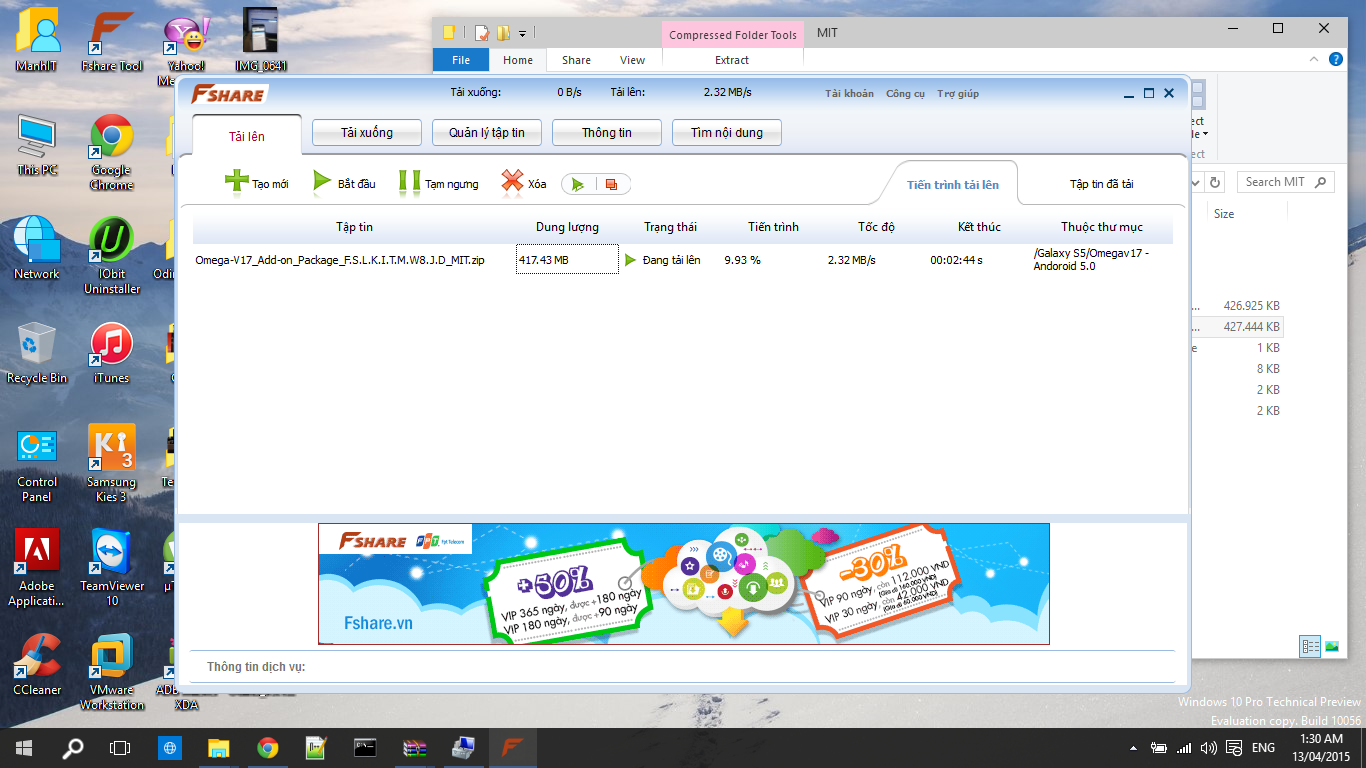This screenshot has width=1366, height=768.
Task: Switch Explorer to large icons view
Action: 1332,647
